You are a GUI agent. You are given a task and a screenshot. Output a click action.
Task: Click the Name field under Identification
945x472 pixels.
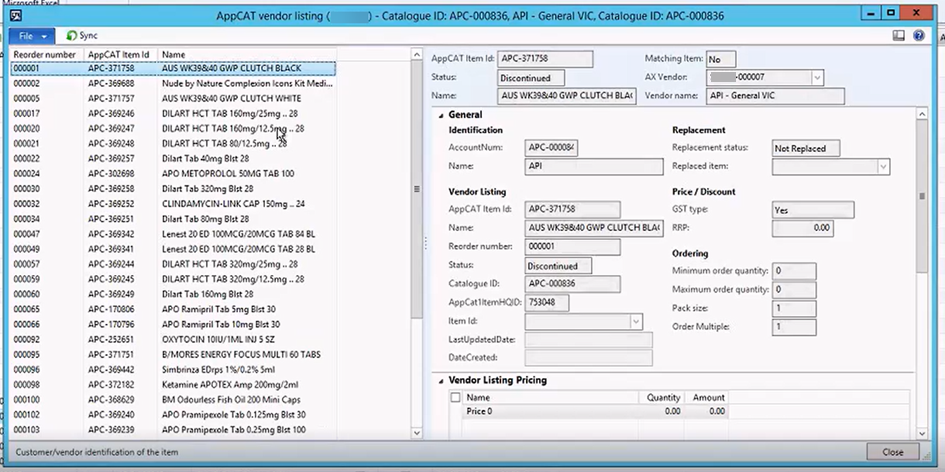[594, 166]
